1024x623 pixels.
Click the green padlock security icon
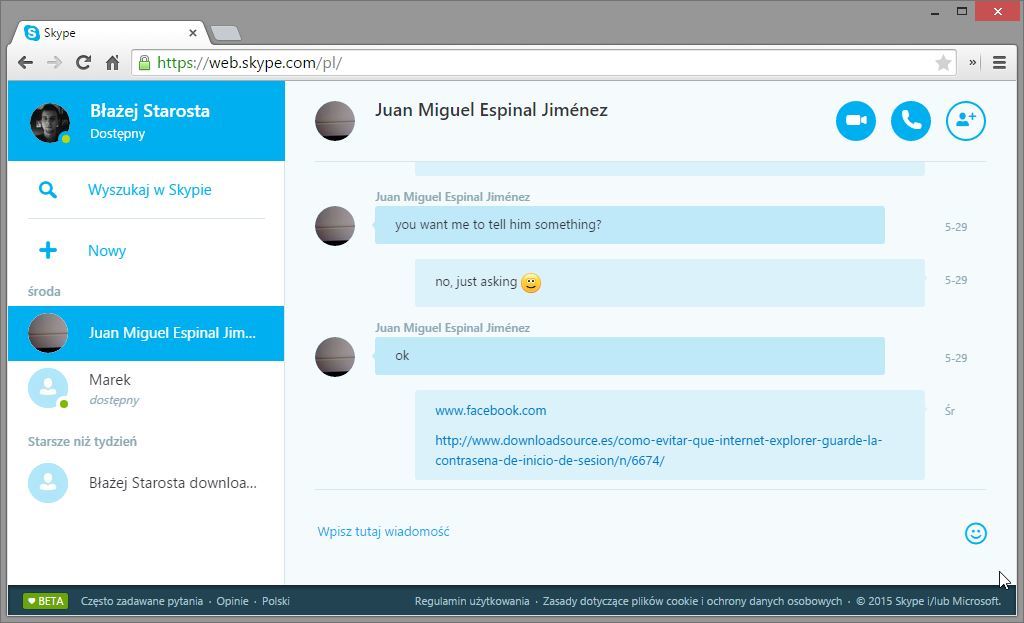coord(144,63)
